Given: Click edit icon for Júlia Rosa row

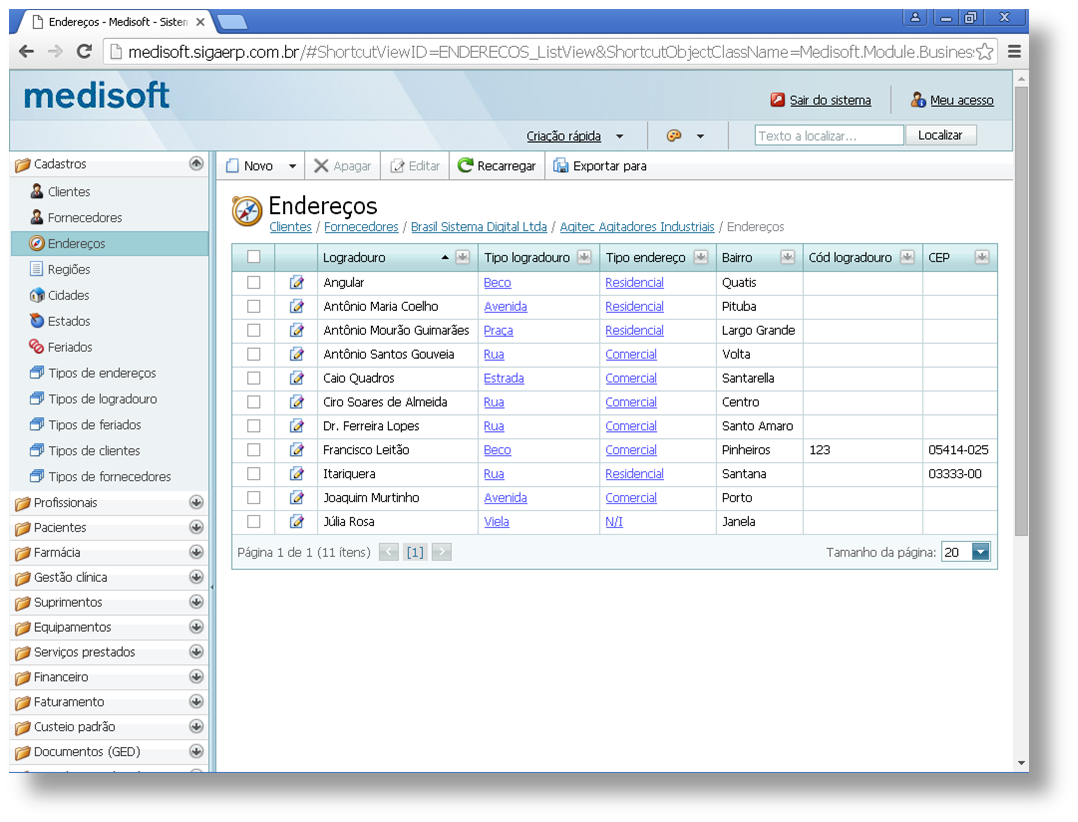Looking at the screenshot, I should coord(296,522).
